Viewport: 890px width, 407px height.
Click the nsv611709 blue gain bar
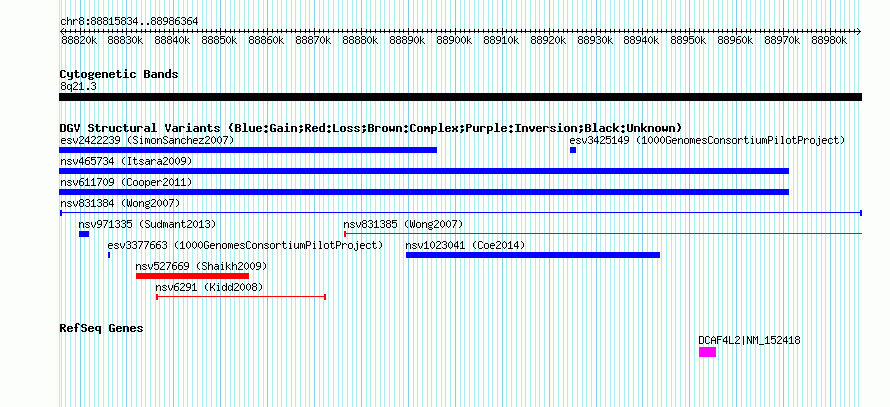[424, 192]
